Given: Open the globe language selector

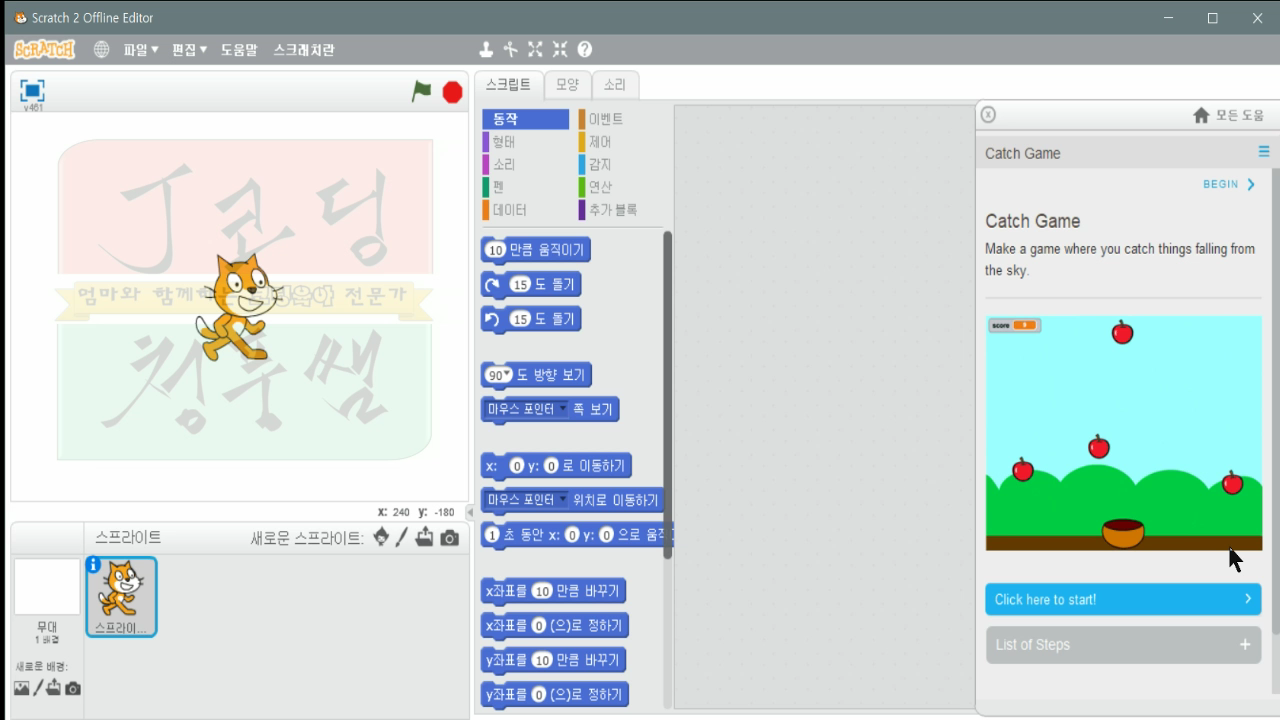Looking at the screenshot, I should click(x=101, y=50).
